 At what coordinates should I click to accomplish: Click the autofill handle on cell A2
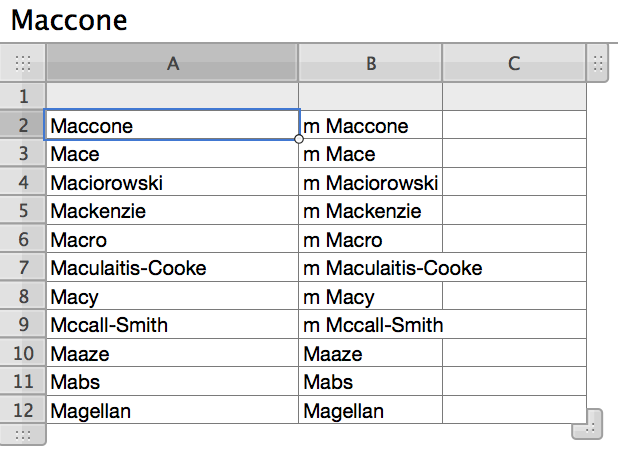click(299, 139)
